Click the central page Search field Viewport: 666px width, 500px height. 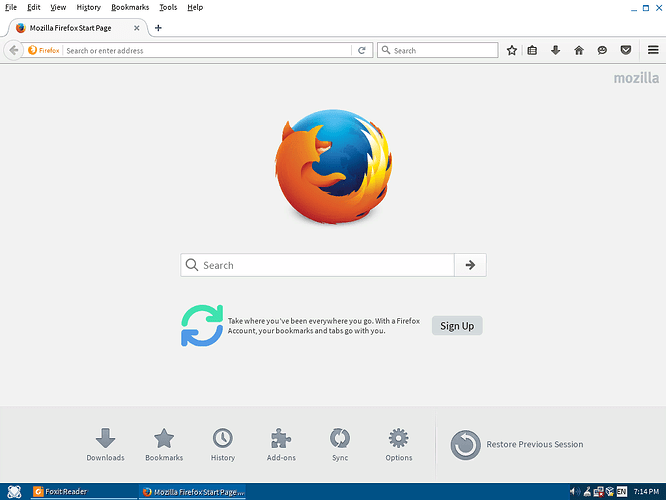tap(317, 265)
